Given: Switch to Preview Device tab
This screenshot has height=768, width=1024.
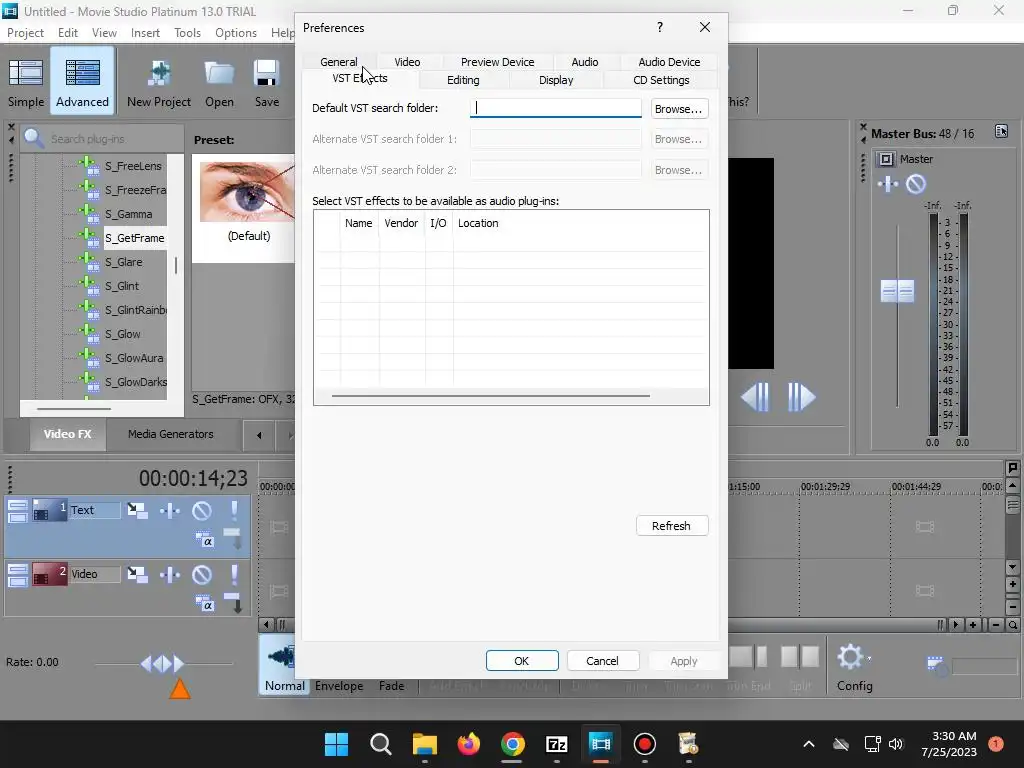Looking at the screenshot, I should click(497, 62).
